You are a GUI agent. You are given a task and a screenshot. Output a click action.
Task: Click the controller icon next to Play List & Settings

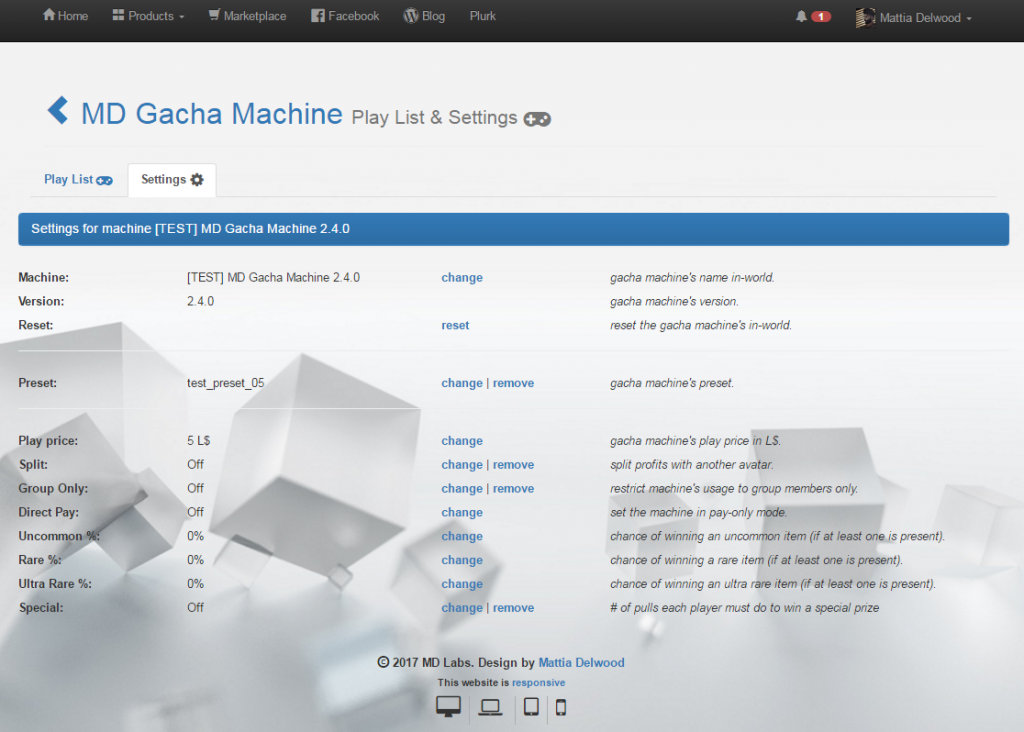point(537,118)
